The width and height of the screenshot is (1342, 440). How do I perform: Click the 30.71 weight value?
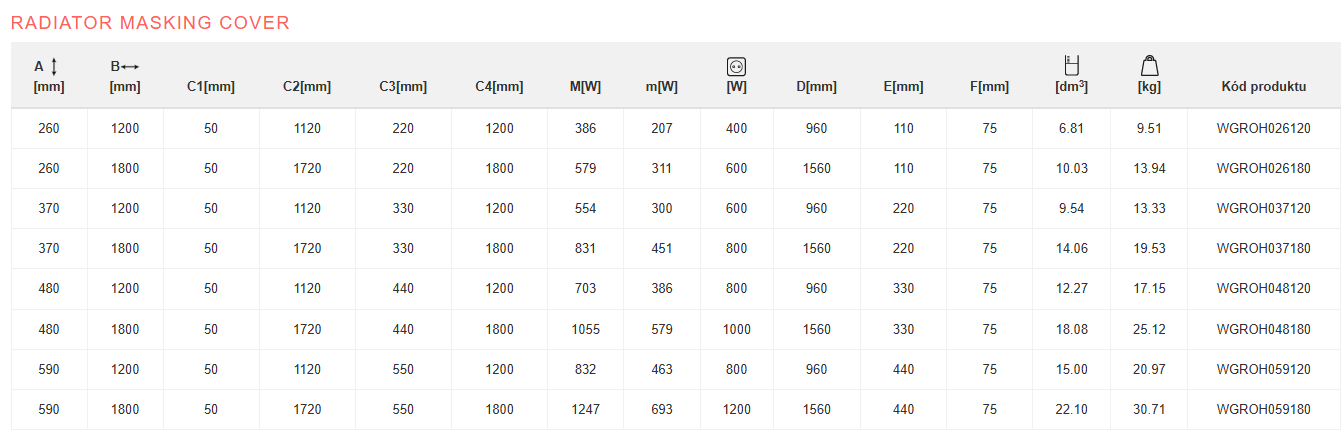click(1149, 409)
